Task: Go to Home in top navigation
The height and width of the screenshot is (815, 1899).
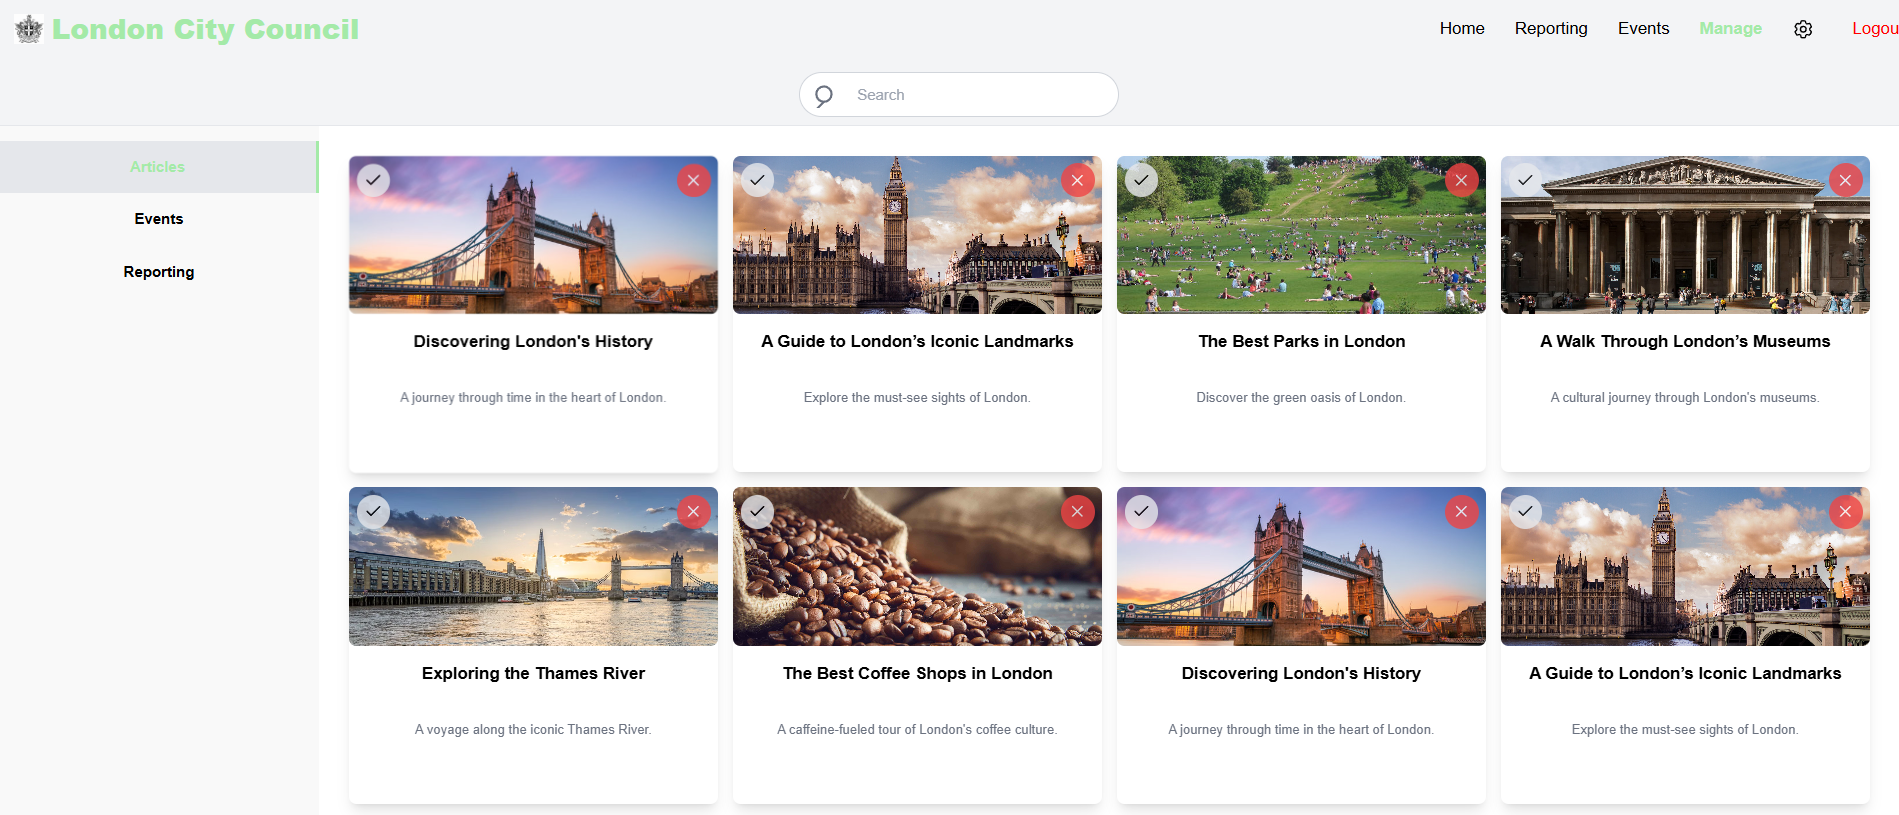Action: [x=1462, y=28]
